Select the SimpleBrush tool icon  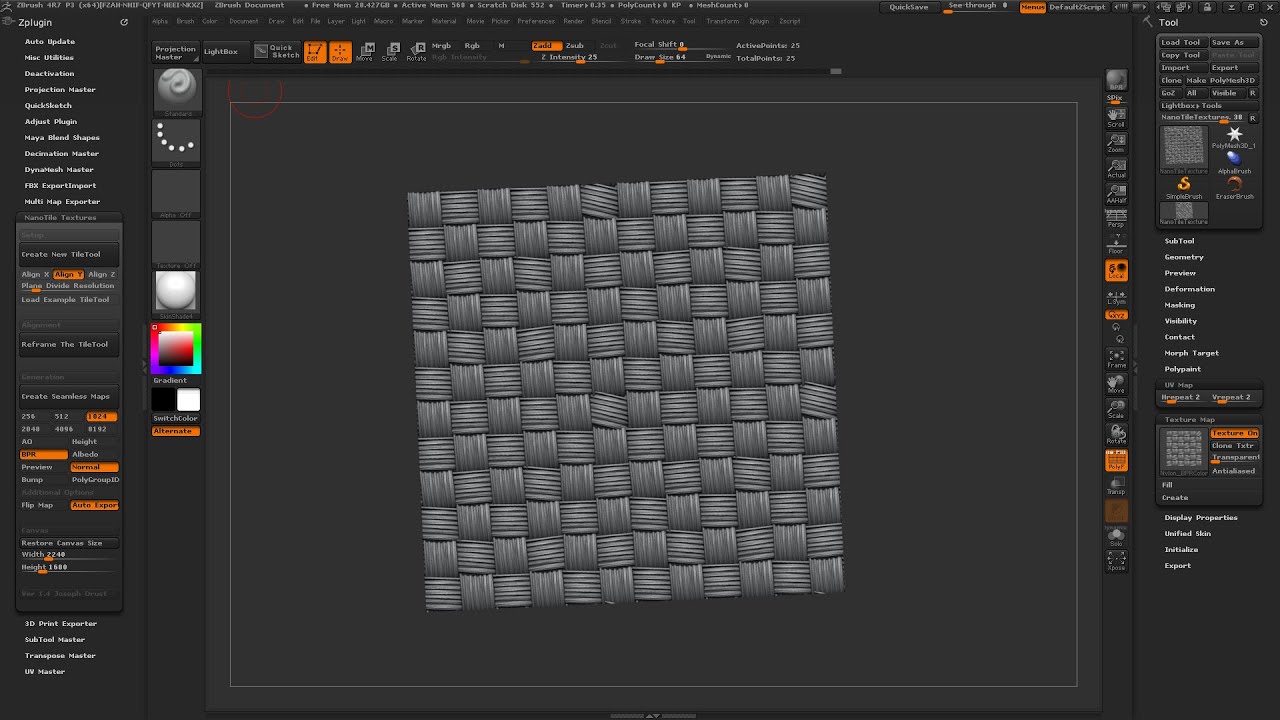pos(1184,187)
